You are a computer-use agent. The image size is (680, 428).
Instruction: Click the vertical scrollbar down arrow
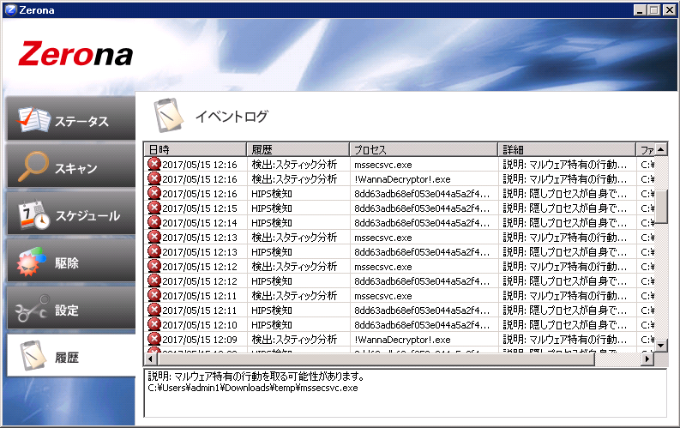(661, 346)
